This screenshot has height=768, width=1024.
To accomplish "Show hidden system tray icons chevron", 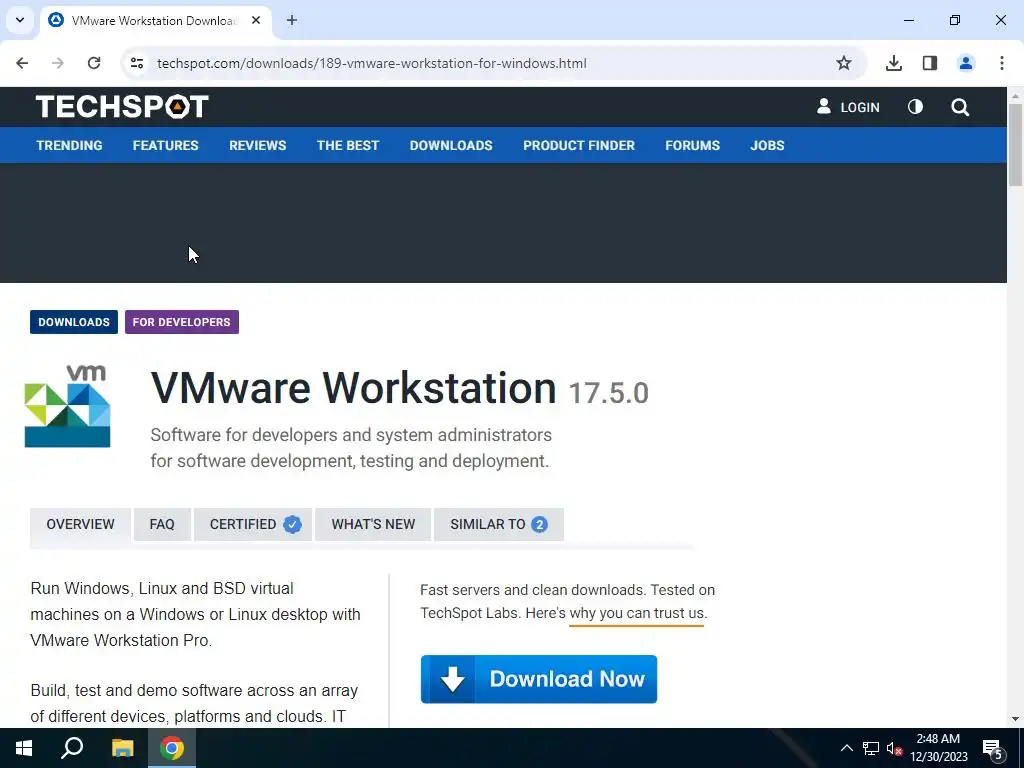I will [x=846, y=748].
